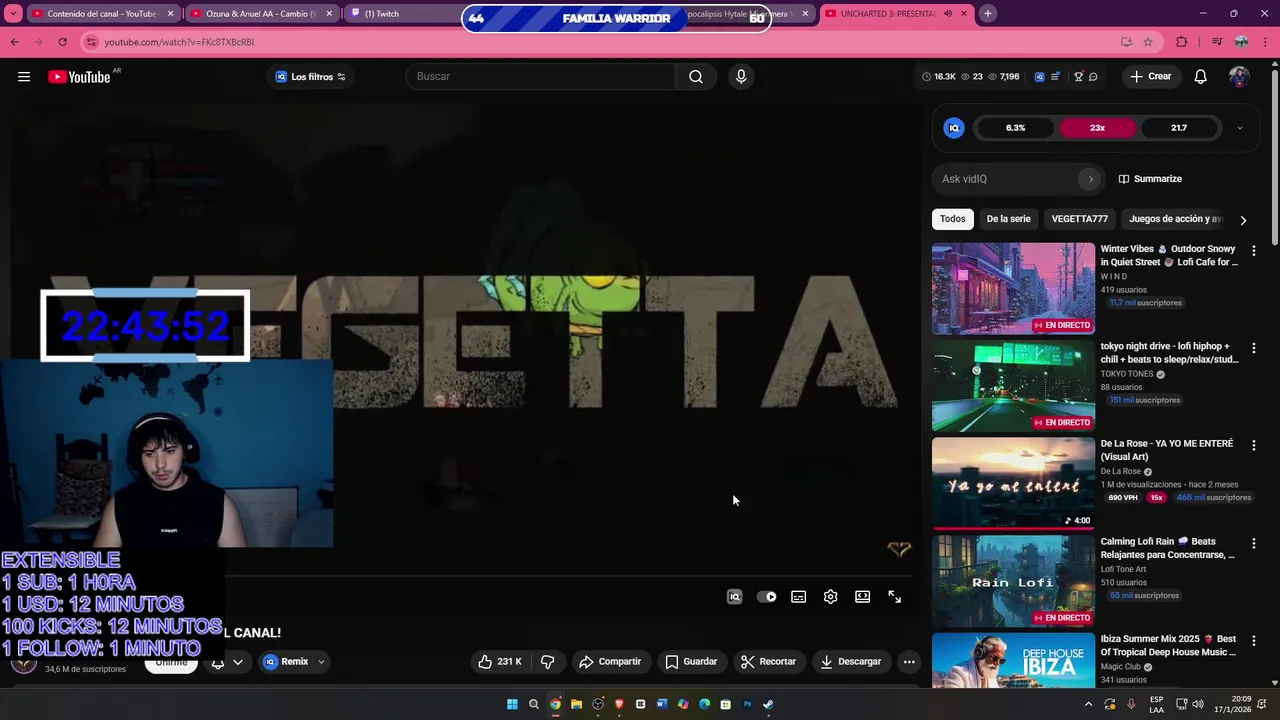Dislike the video
This screenshot has width=1280, height=720.
pyautogui.click(x=547, y=662)
